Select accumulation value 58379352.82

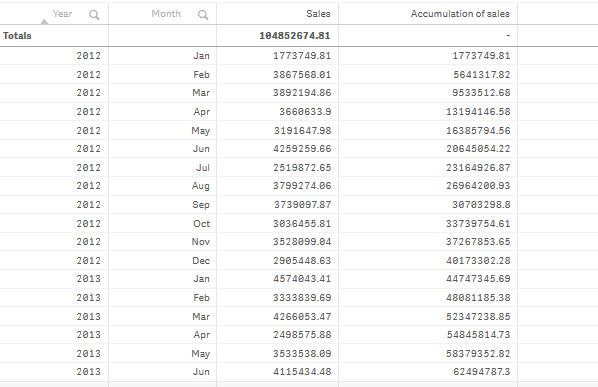pyautogui.click(x=478, y=353)
